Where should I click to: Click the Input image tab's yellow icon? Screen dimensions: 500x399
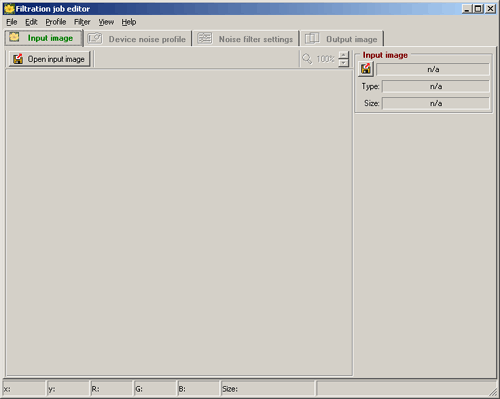[14, 37]
